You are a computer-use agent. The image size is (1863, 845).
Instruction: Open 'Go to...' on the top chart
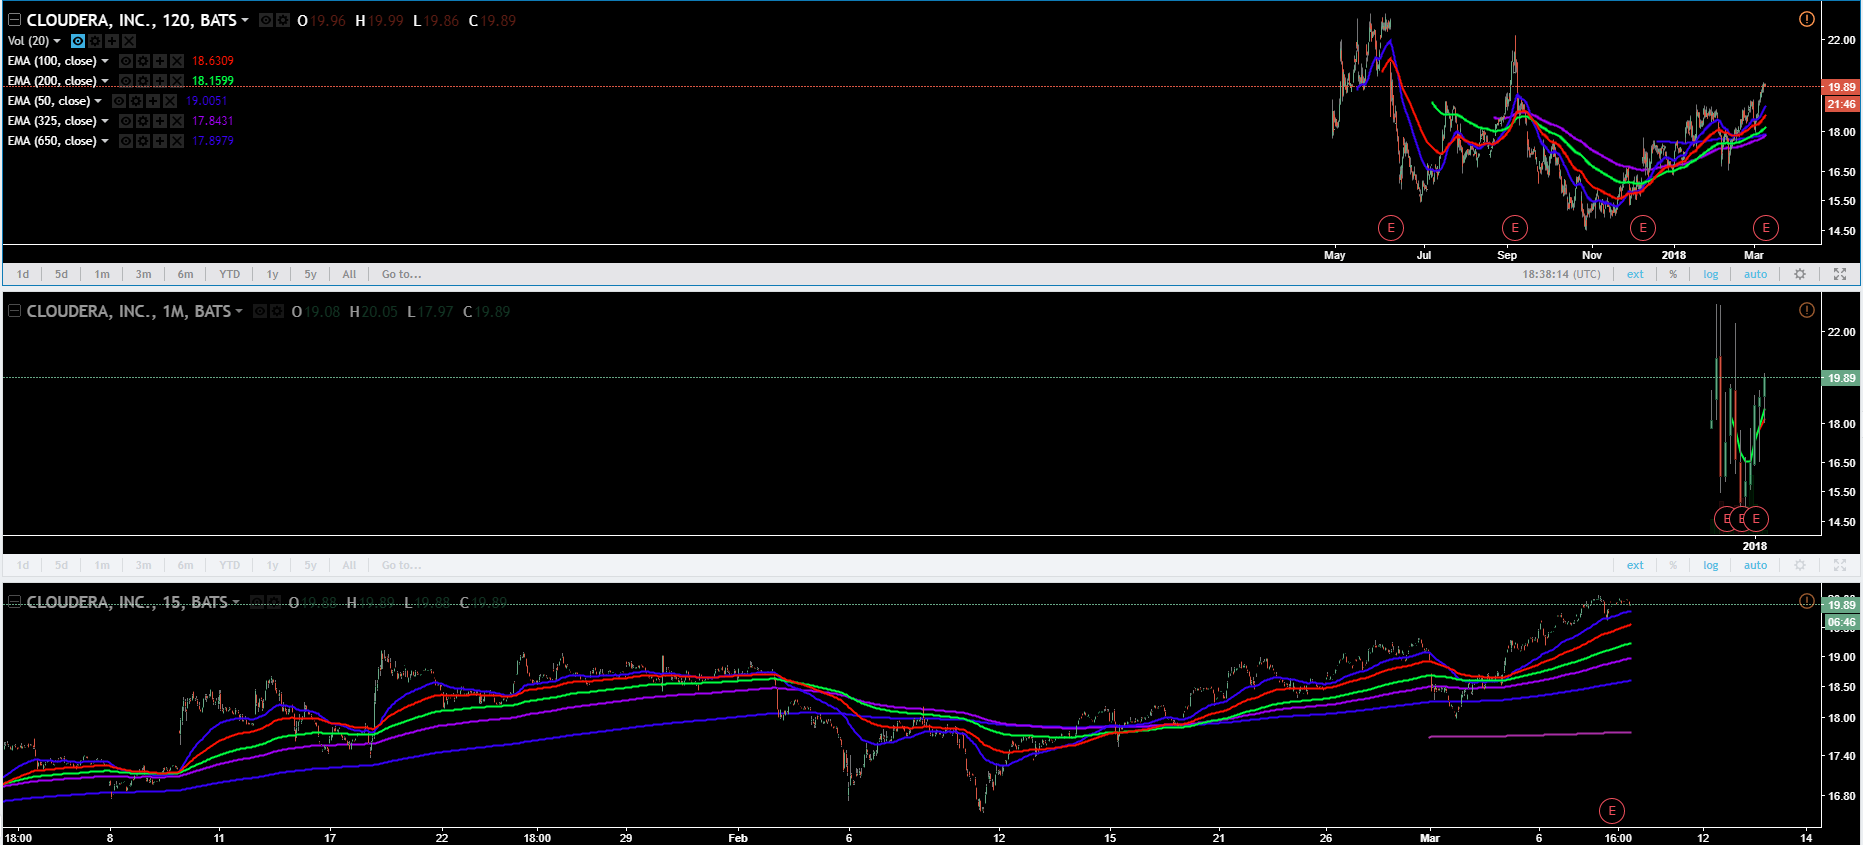(x=402, y=274)
